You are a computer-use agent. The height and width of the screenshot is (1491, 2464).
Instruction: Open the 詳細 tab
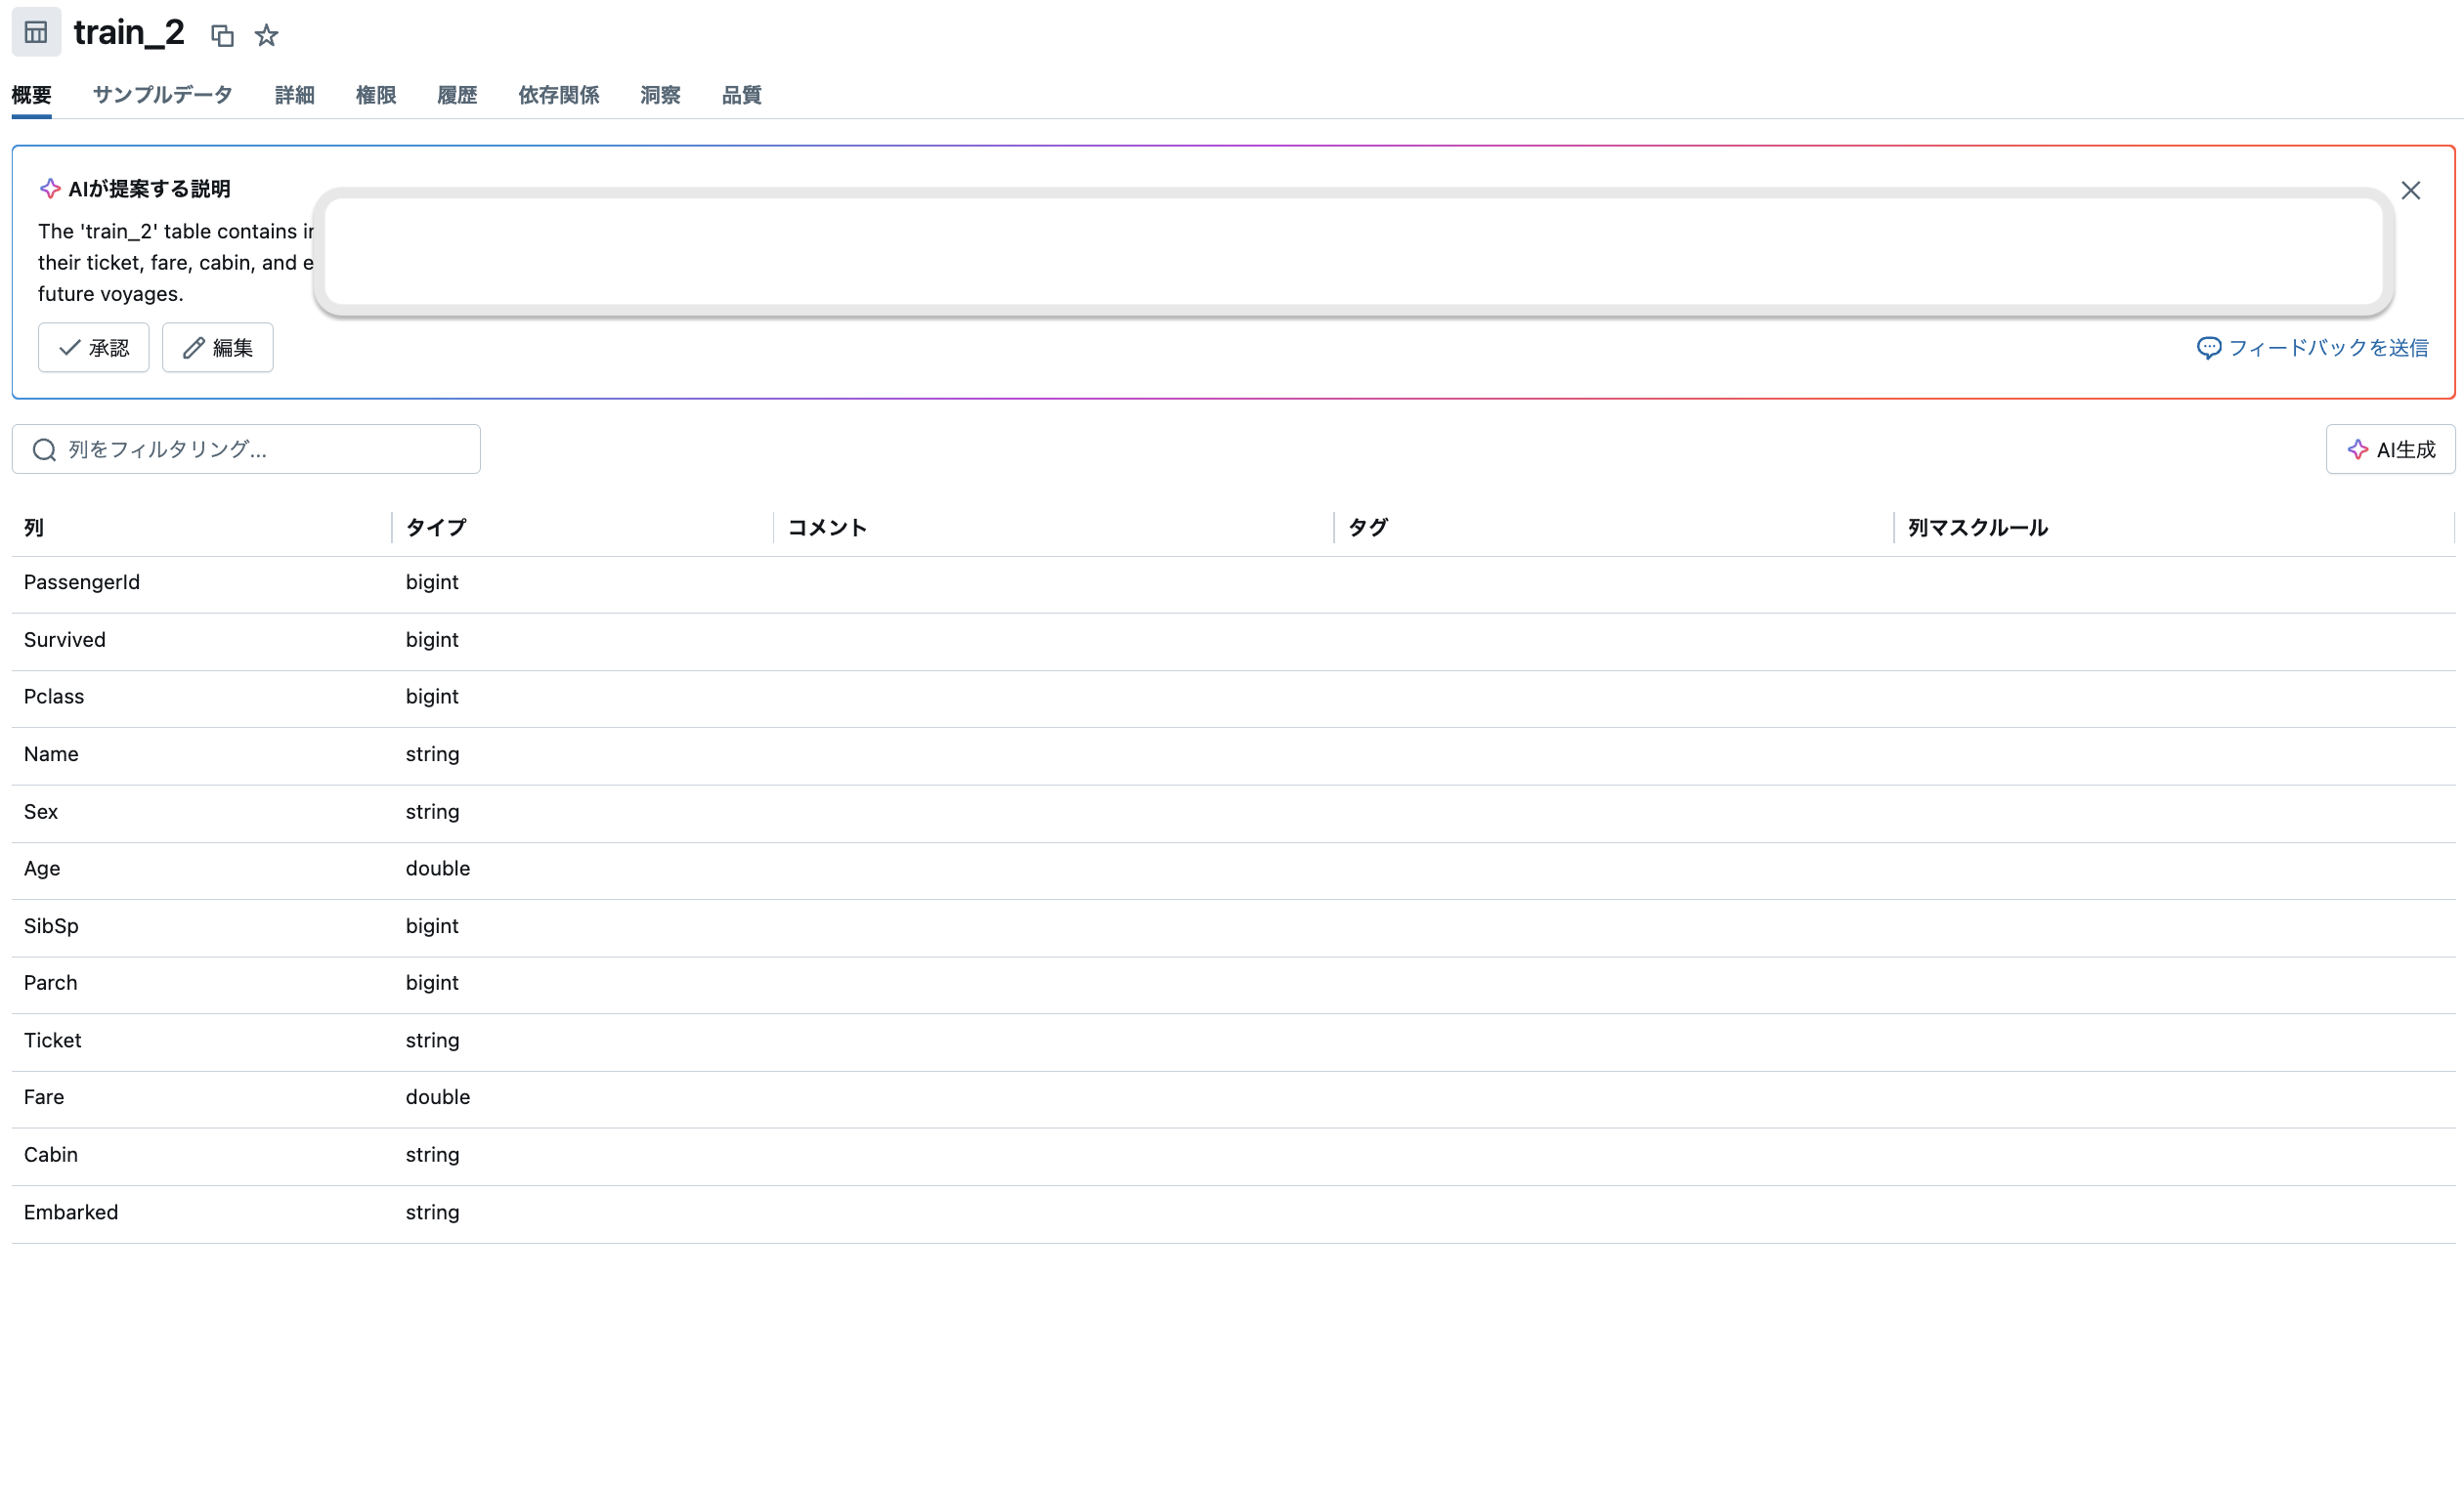point(294,95)
